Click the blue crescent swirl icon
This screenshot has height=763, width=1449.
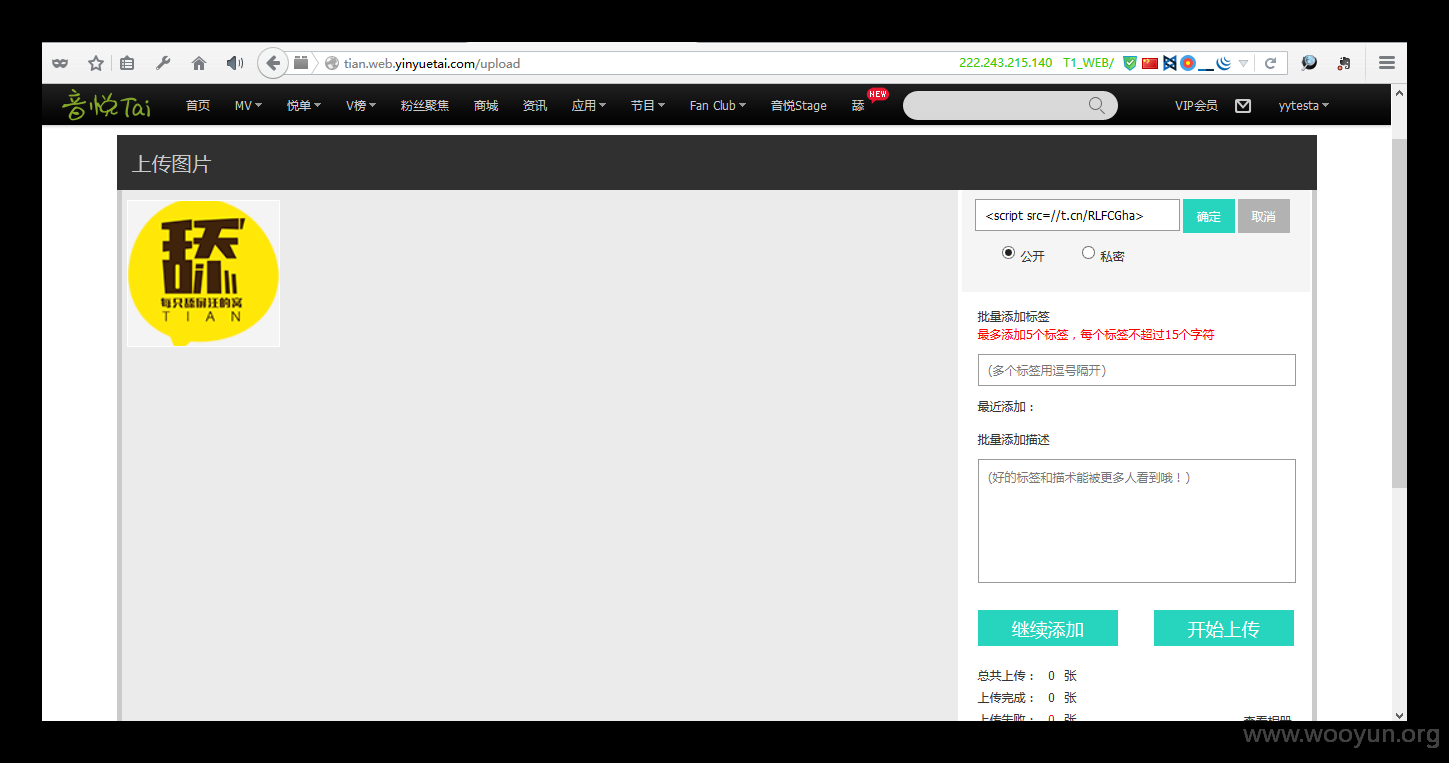coord(1223,63)
